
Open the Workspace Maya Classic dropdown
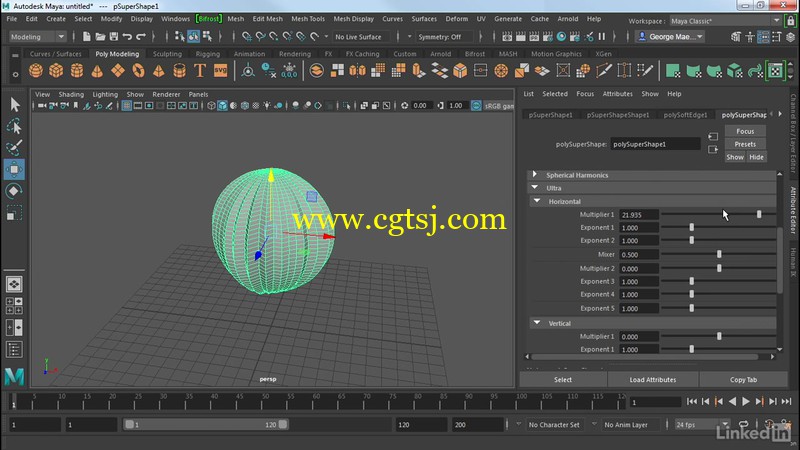coord(725,21)
